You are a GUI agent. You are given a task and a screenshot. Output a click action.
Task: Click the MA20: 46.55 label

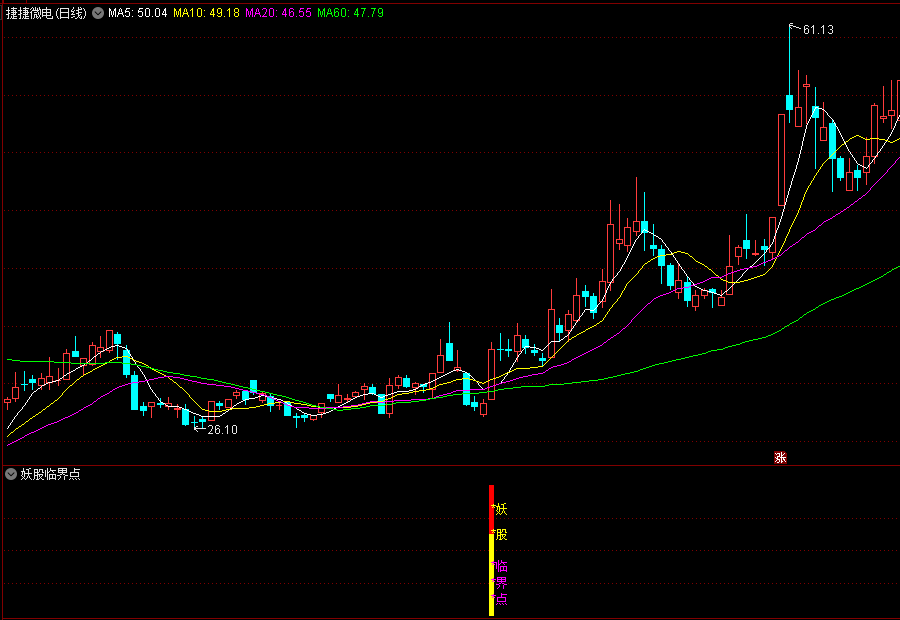278,13
